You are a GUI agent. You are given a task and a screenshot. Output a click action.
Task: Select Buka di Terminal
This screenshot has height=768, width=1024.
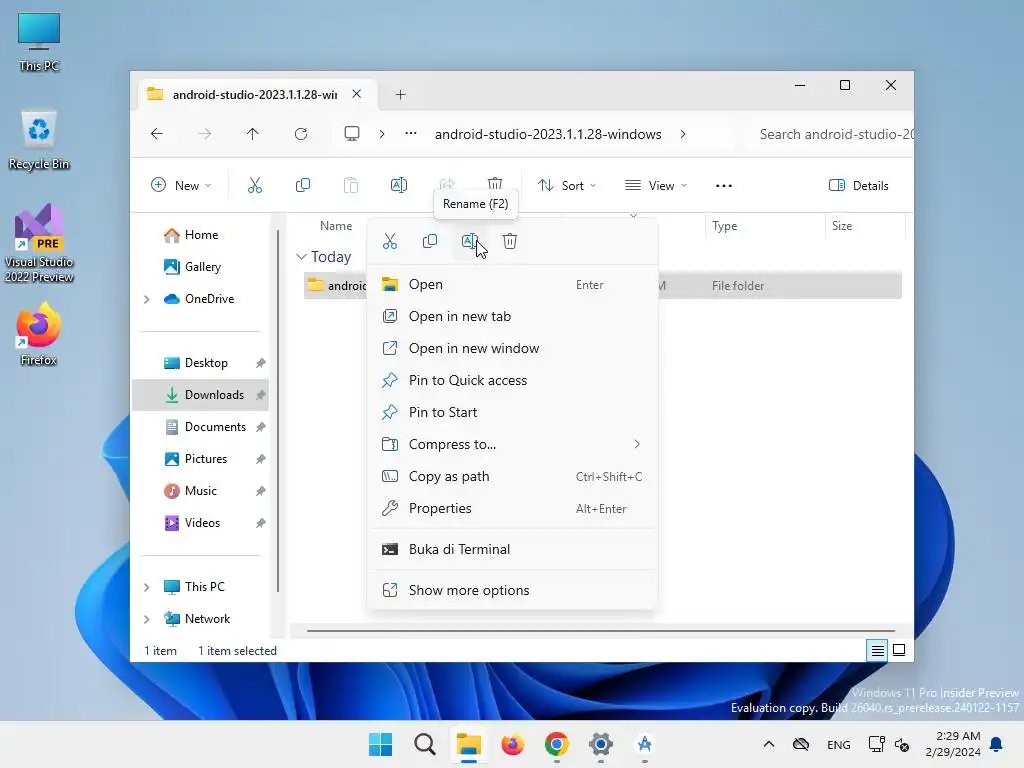tap(512, 549)
